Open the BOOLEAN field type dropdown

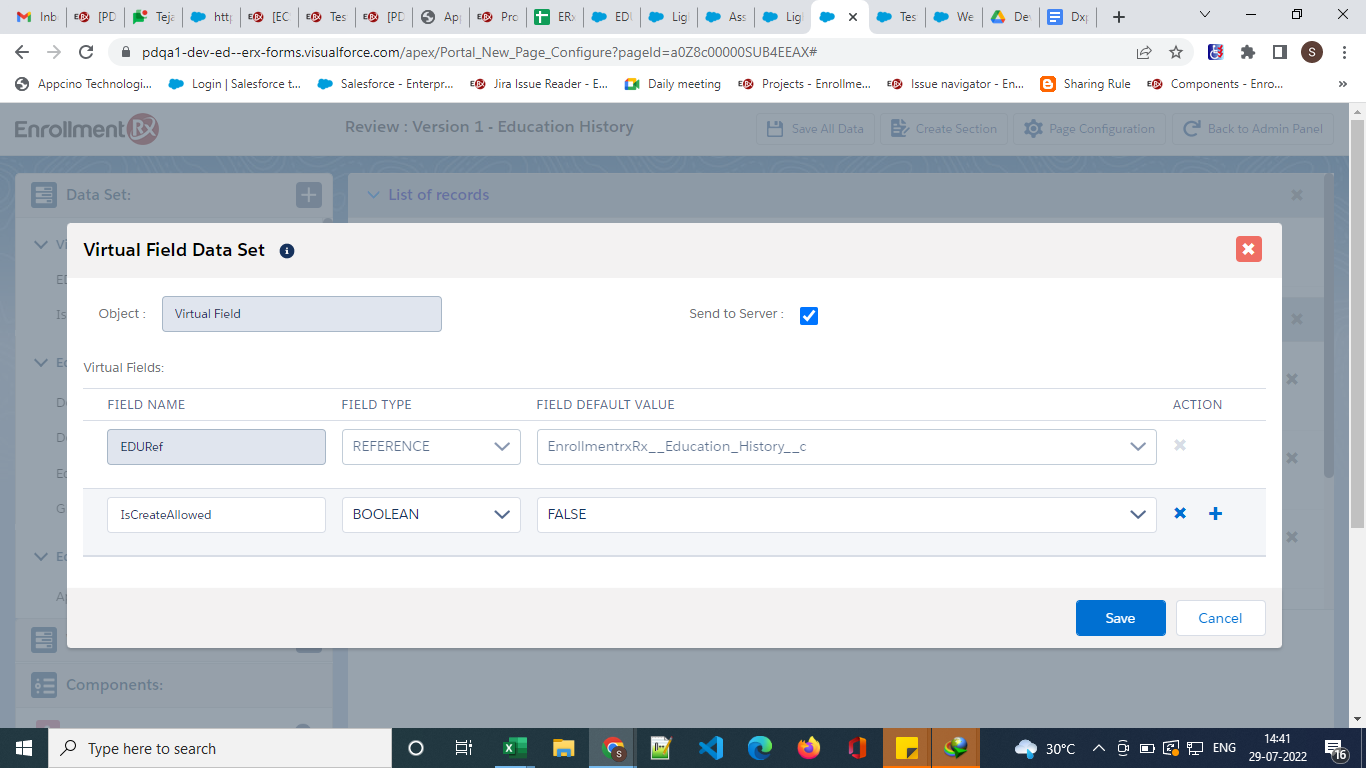[x=431, y=515]
